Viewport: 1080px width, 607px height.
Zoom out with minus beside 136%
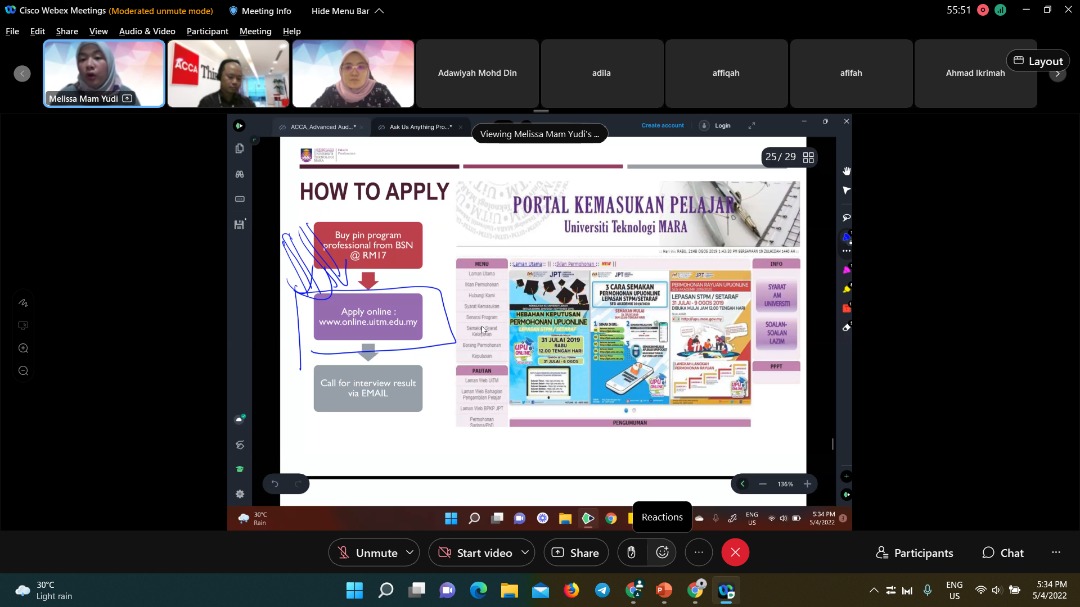(762, 484)
